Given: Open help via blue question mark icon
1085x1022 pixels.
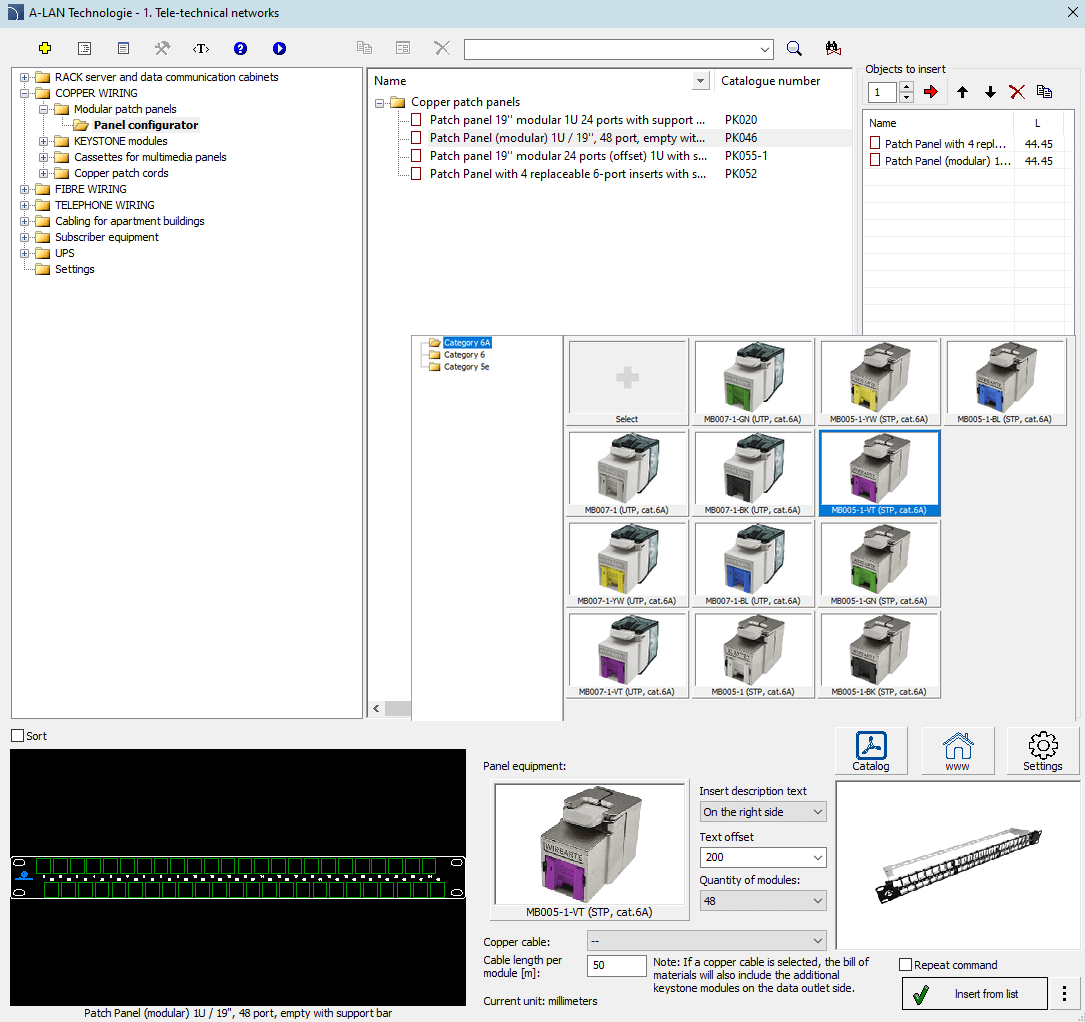Looking at the screenshot, I should 240,48.
